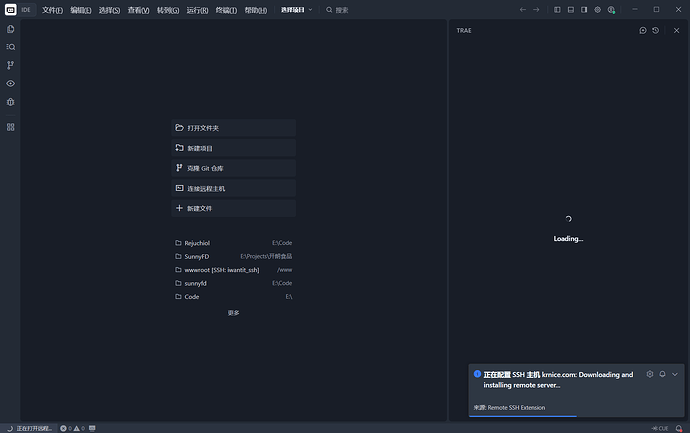This screenshot has height=433, width=690.
Task: Go back with the left arrow
Action: pyautogui.click(x=523, y=10)
